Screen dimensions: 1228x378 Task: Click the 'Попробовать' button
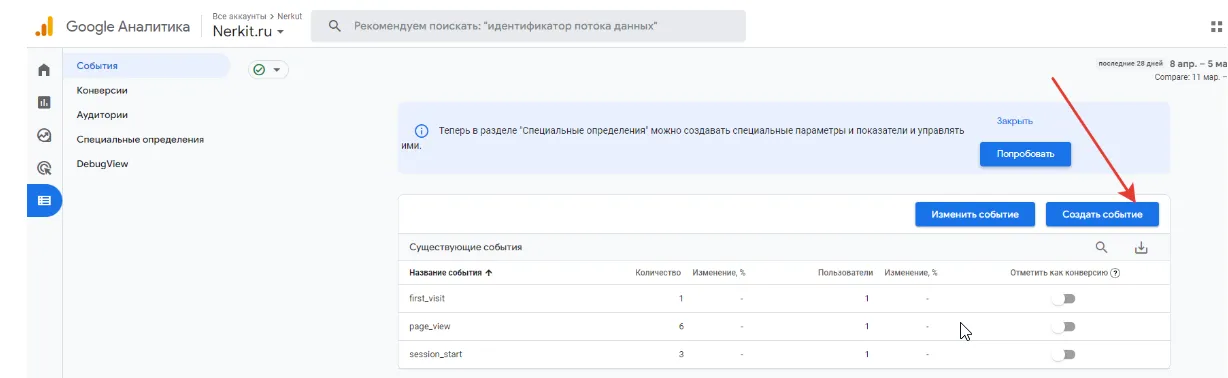[x=1025, y=154]
